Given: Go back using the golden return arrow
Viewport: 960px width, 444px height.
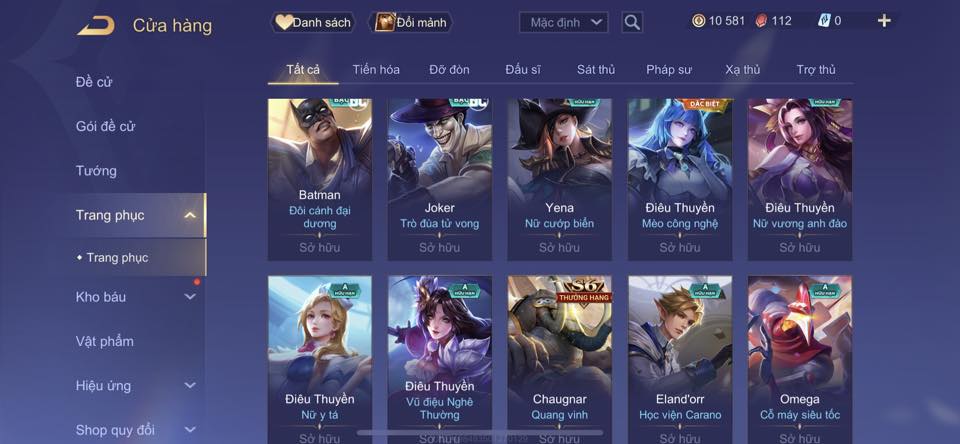Looking at the screenshot, I should (x=96, y=26).
